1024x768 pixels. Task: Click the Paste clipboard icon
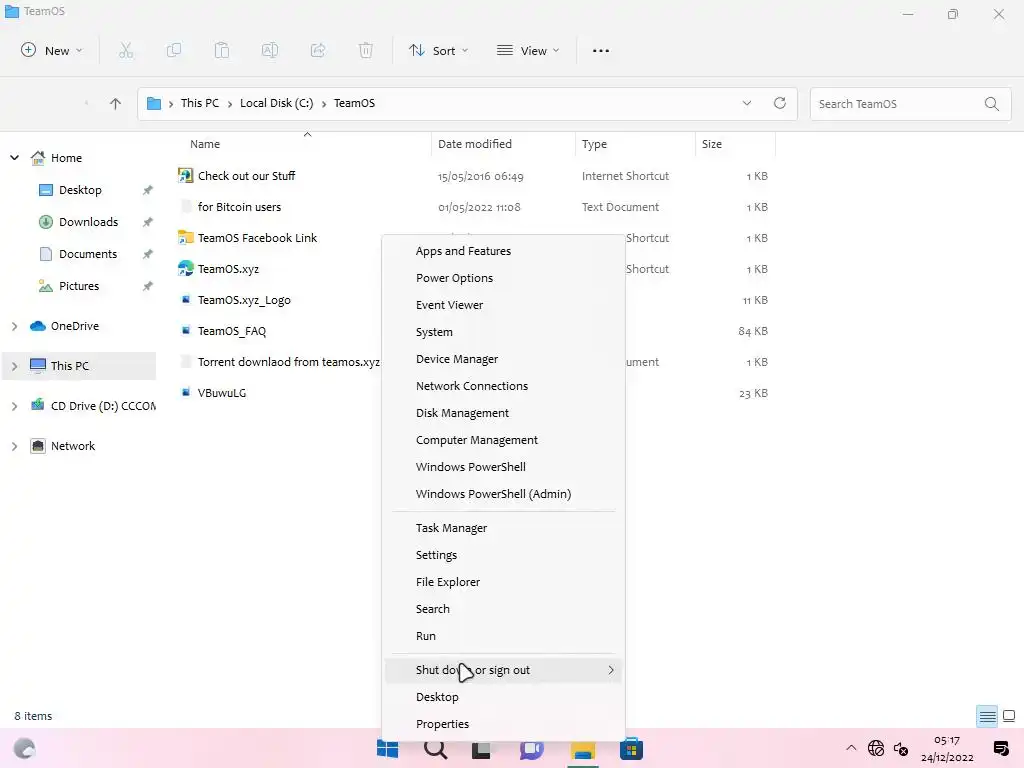[222, 50]
